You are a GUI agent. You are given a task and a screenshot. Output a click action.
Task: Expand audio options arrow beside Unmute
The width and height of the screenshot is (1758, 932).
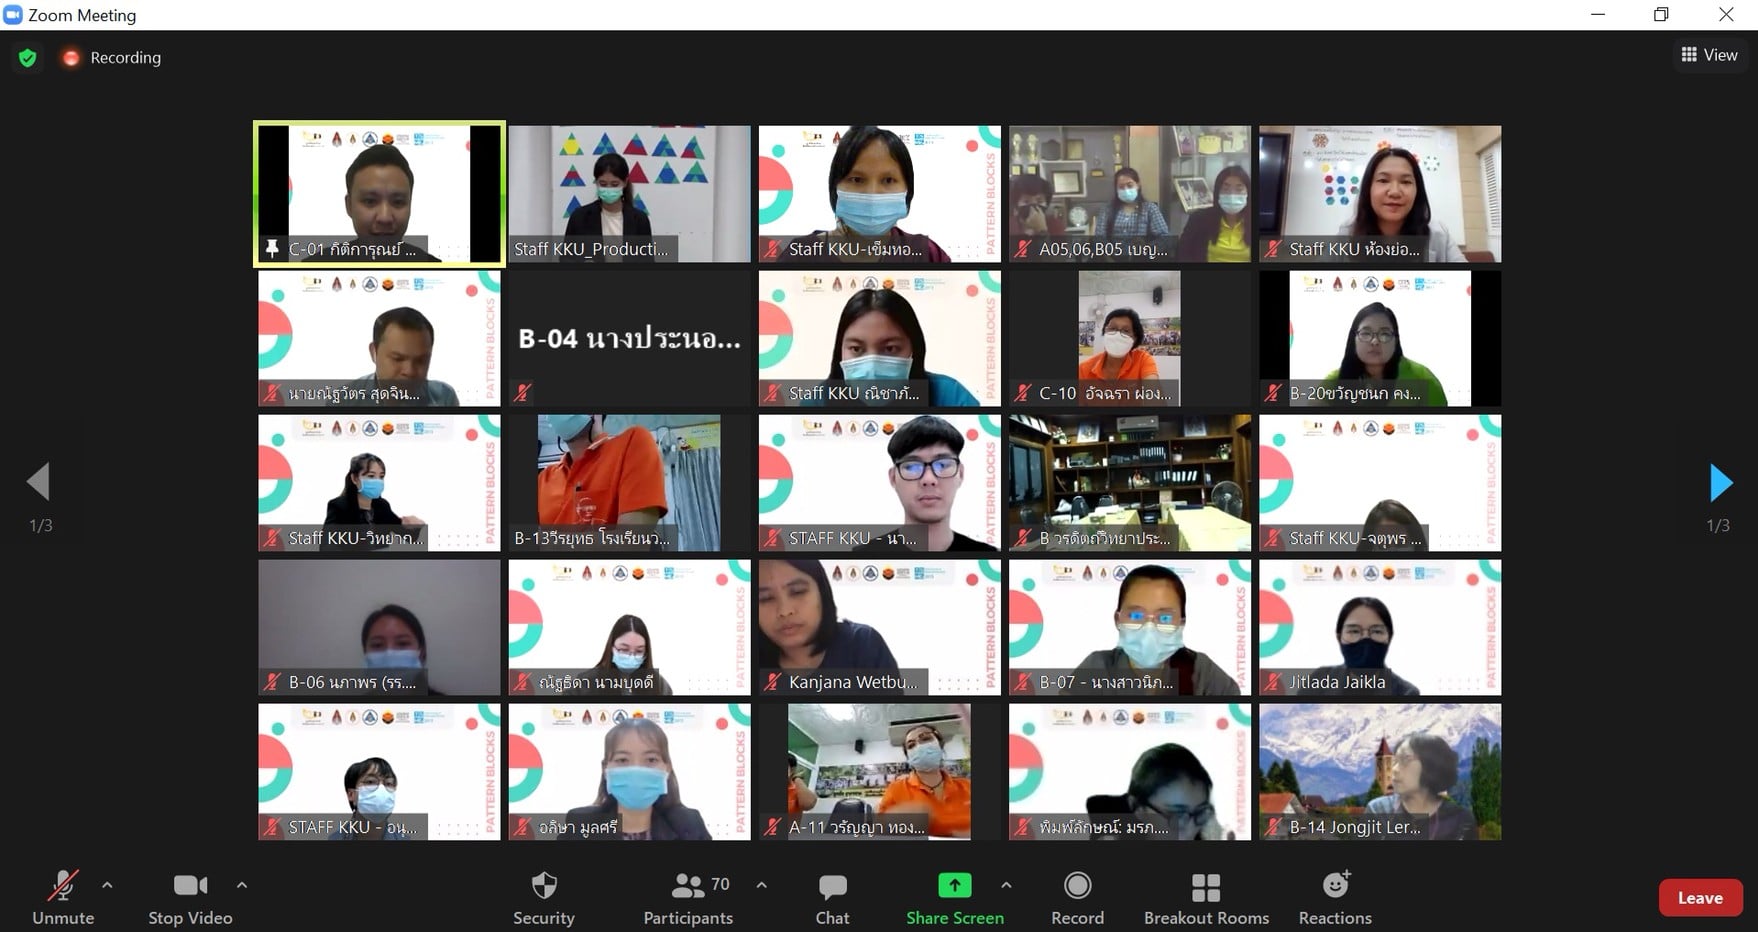pos(108,885)
